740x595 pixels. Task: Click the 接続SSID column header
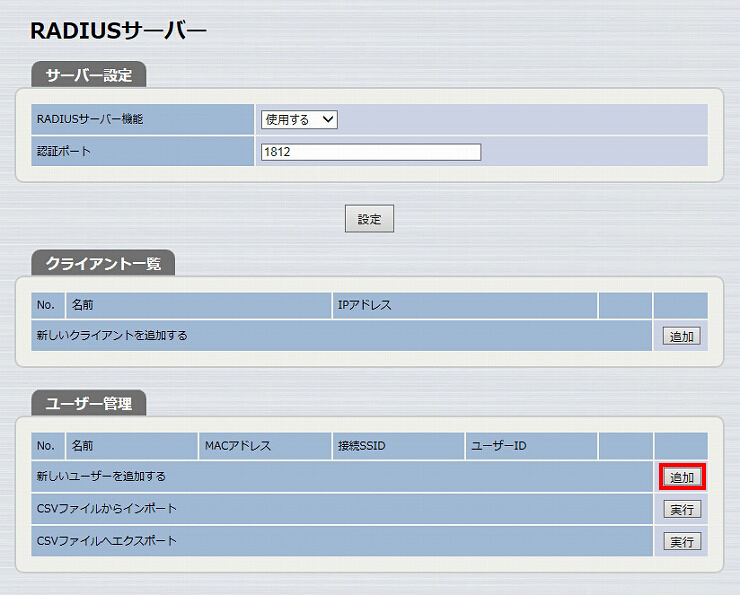(x=362, y=445)
